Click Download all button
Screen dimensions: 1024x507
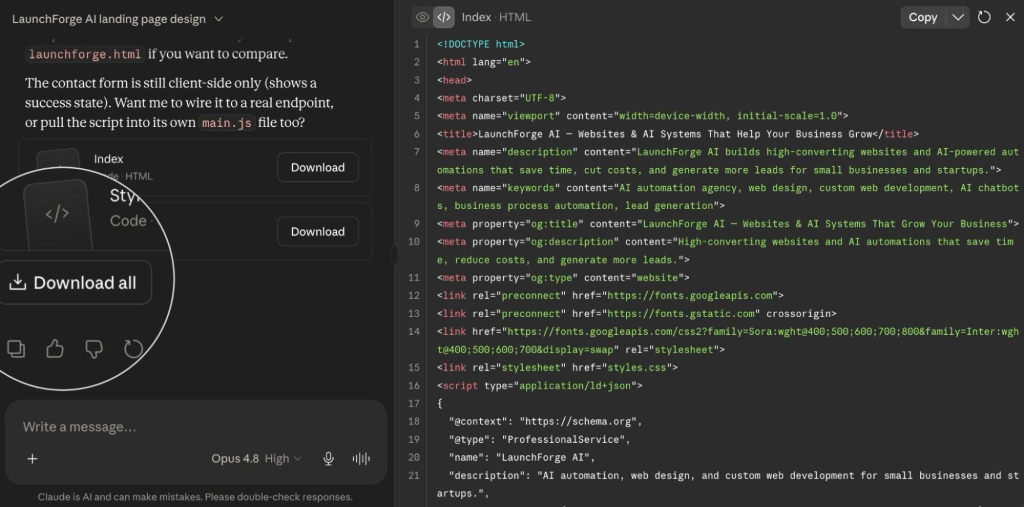tap(73, 283)
